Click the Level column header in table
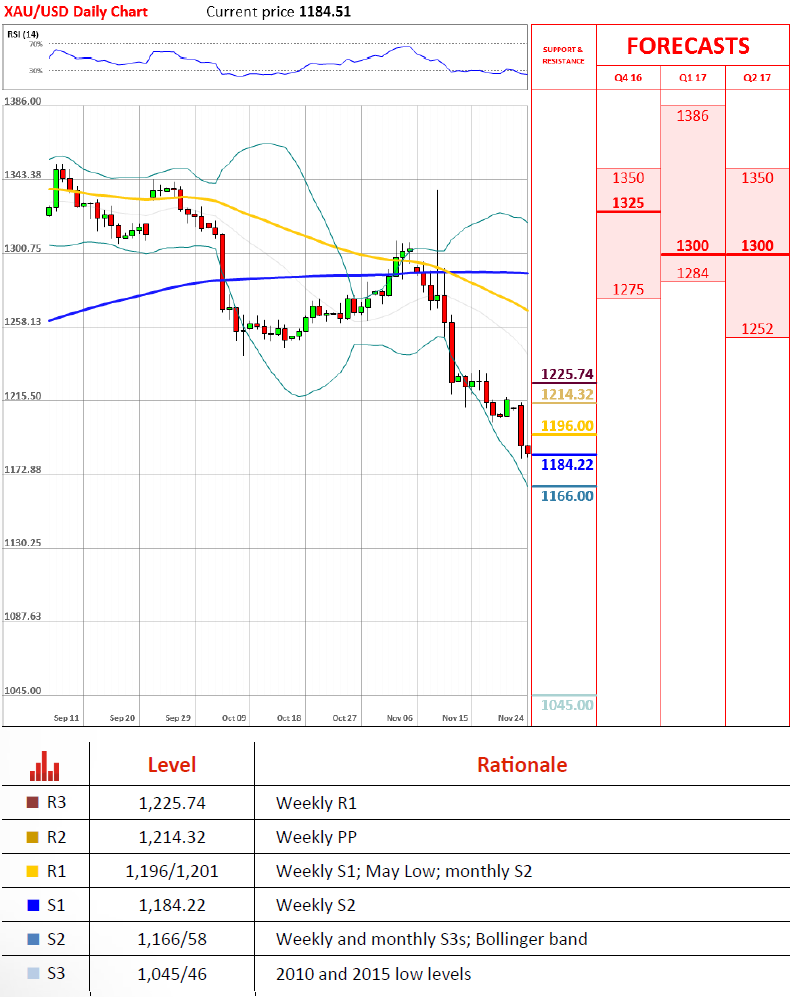This screenshot has width=798, height=997. click(172, 765)
